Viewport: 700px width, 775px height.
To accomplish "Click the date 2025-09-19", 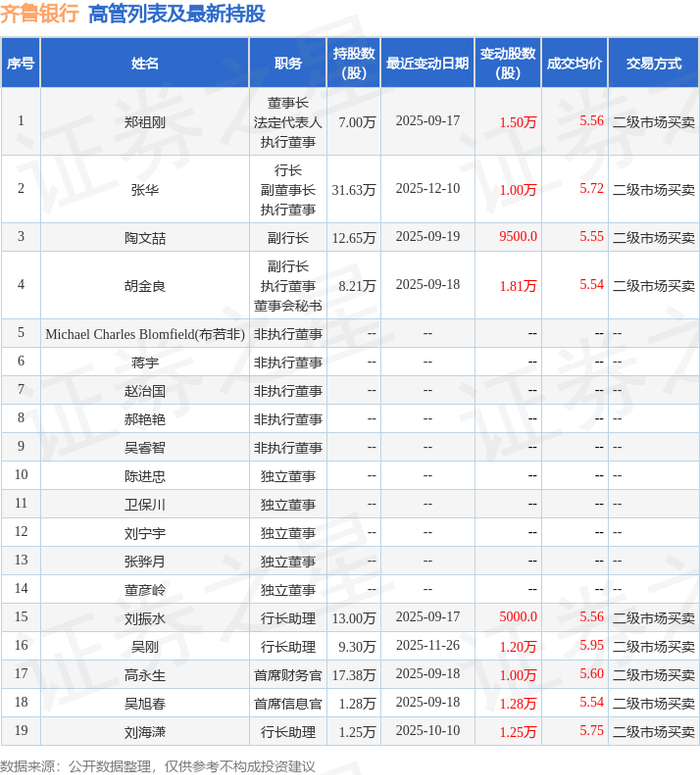I will coord(428,236).
